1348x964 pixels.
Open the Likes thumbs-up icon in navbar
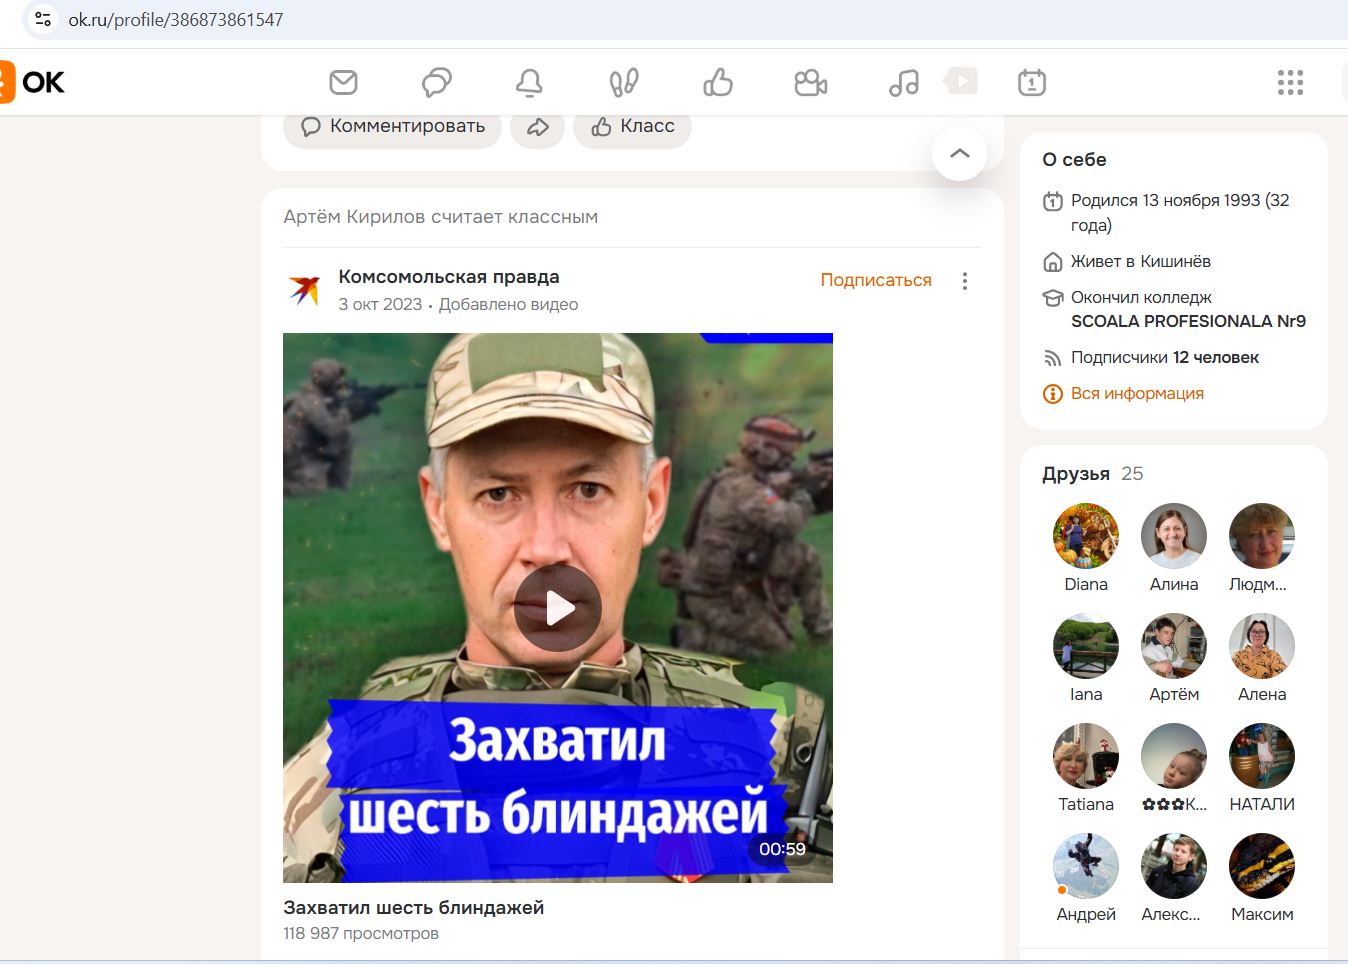pyautogui.click(x=717, y=82)
